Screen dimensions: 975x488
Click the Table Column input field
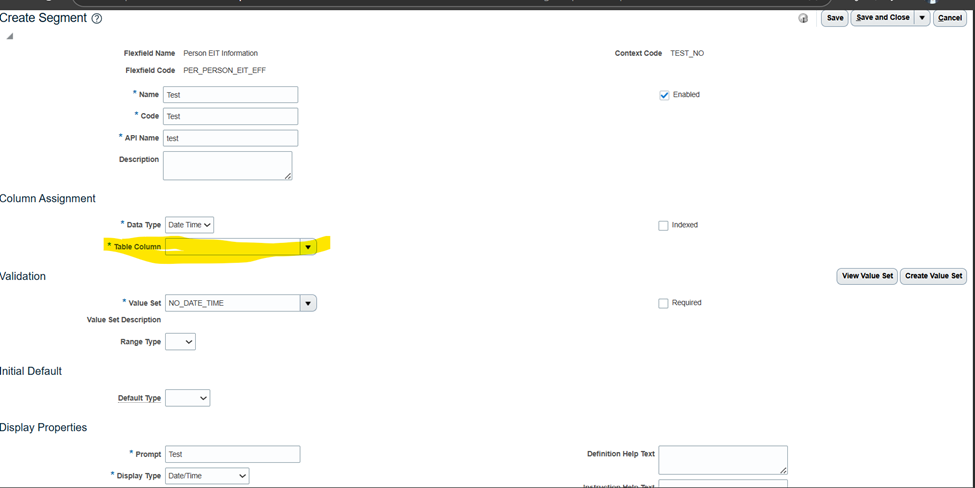coord(233,247)
